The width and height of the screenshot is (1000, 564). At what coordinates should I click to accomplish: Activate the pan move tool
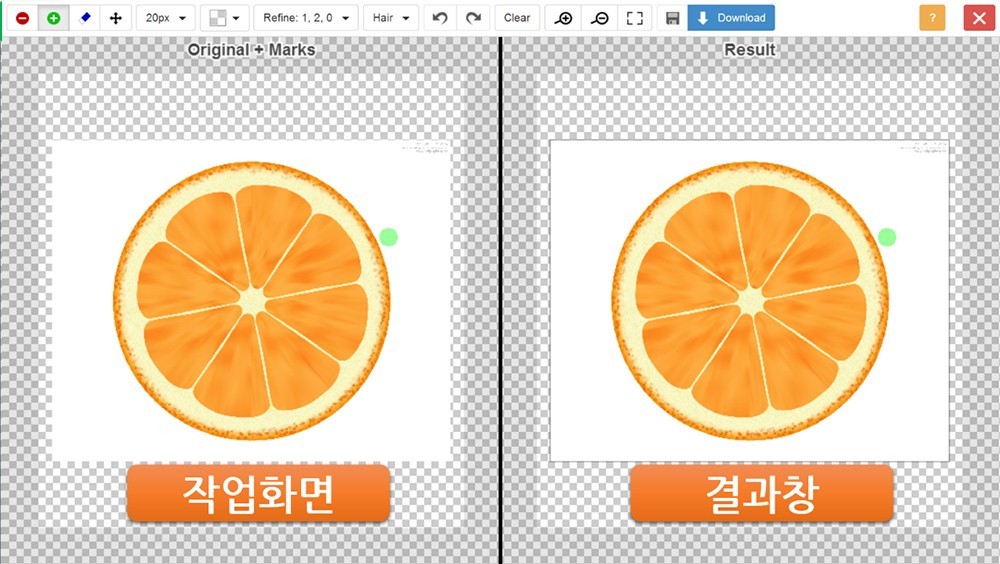115,18
